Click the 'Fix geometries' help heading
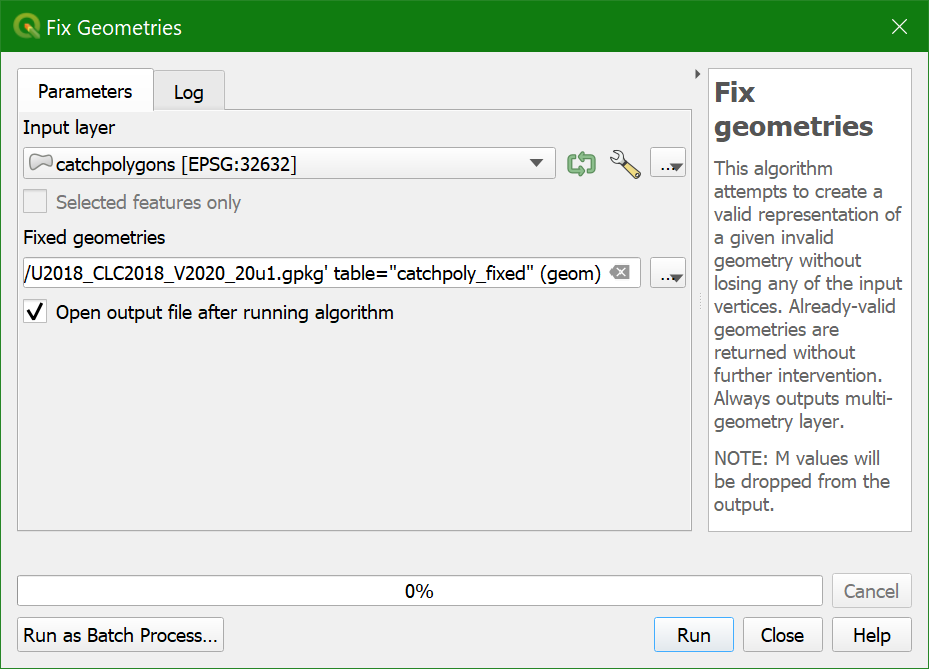The height and width of the screenshot is (669, 929). 793,109
